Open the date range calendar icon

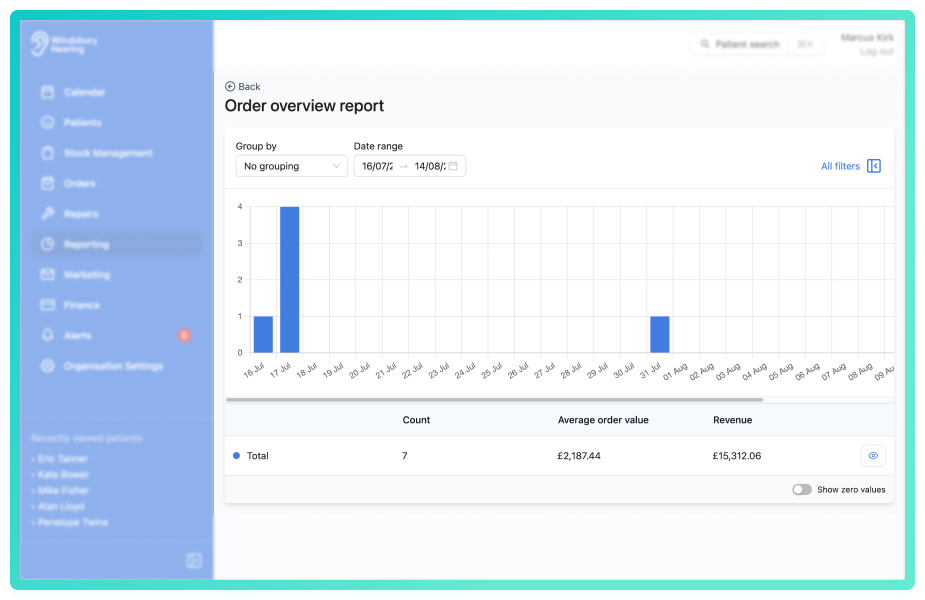(454, 166)
